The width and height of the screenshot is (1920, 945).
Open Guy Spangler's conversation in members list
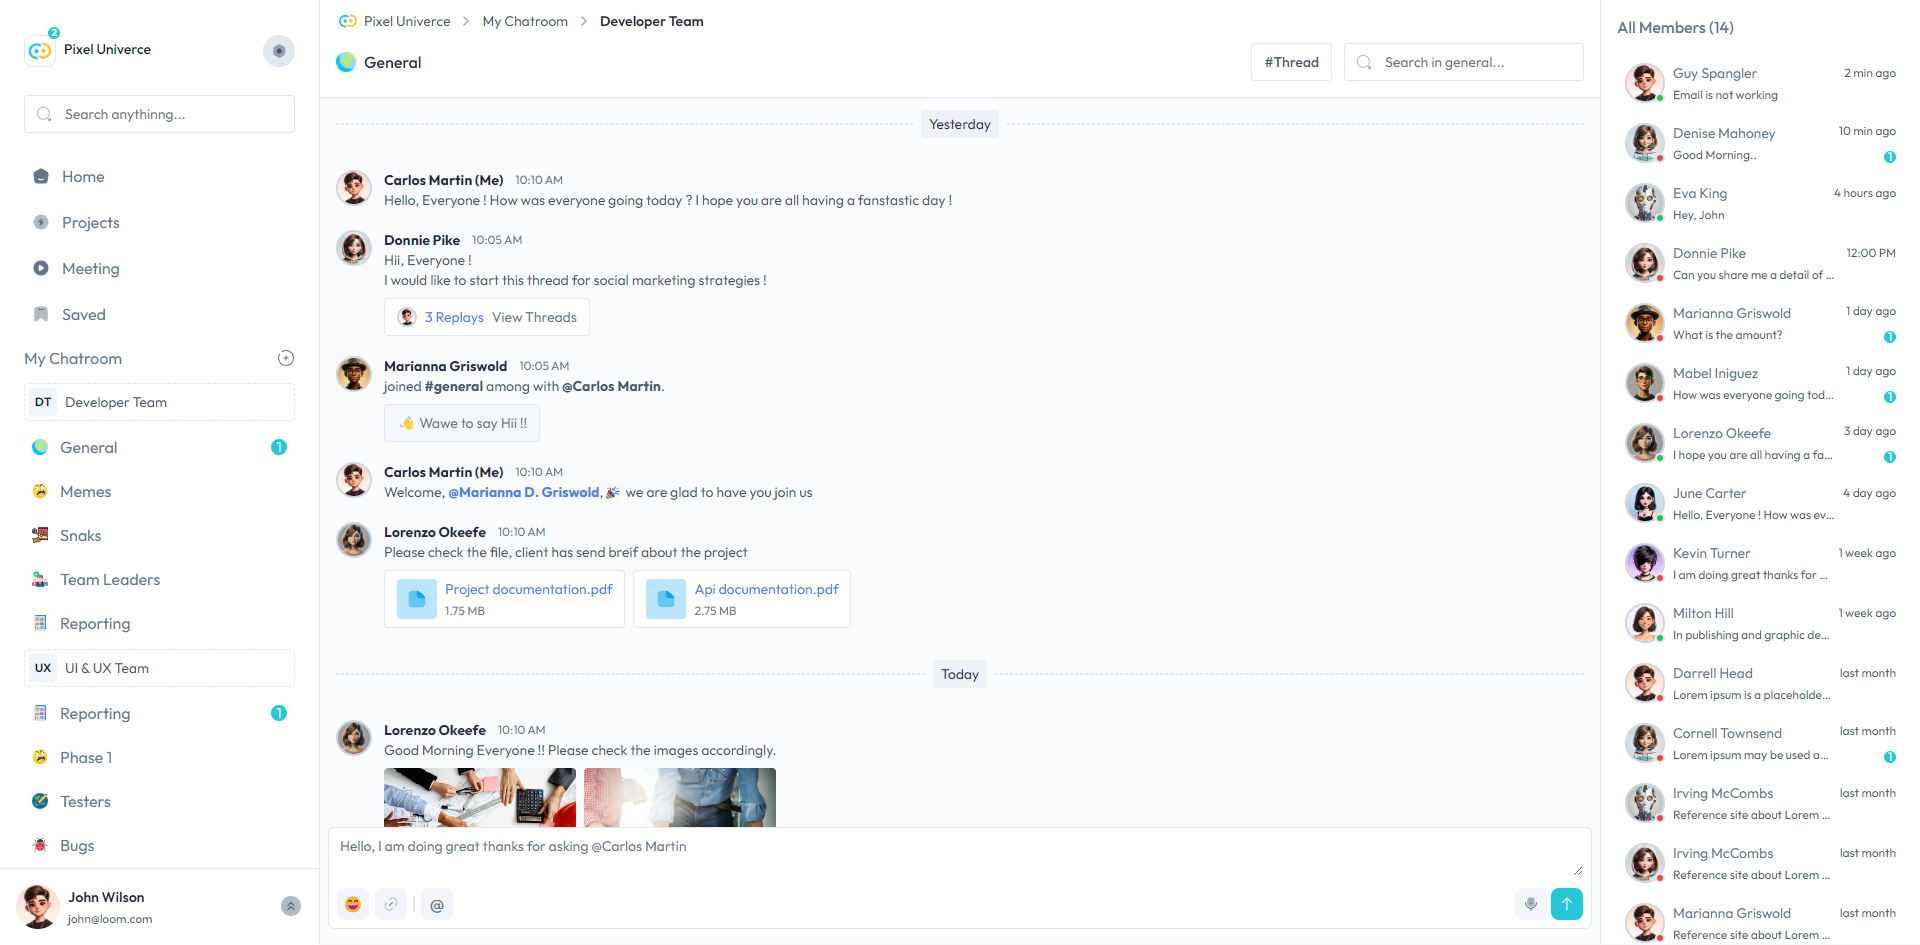[x=1758, y=83]
